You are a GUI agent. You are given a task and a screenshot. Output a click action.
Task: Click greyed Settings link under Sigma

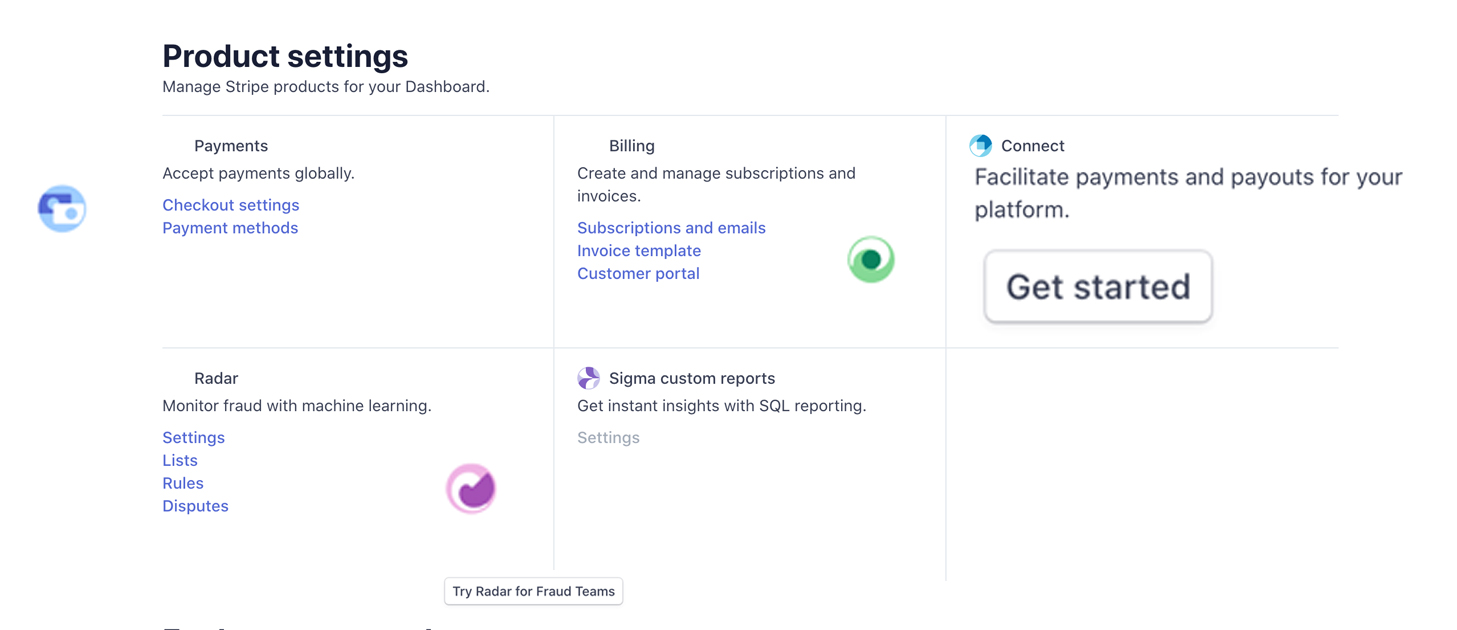pos(608,438)
